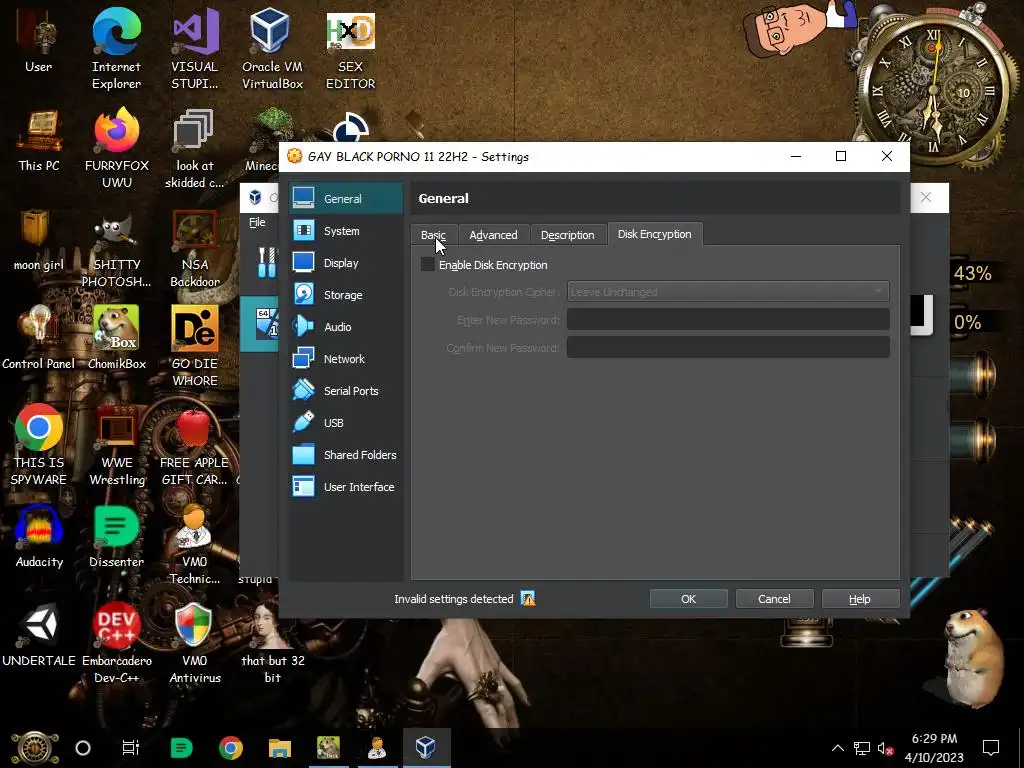Click THIS IS SPYWARE Chrome desktop icon
The image size is (1024, 768).
coord(39,445)
